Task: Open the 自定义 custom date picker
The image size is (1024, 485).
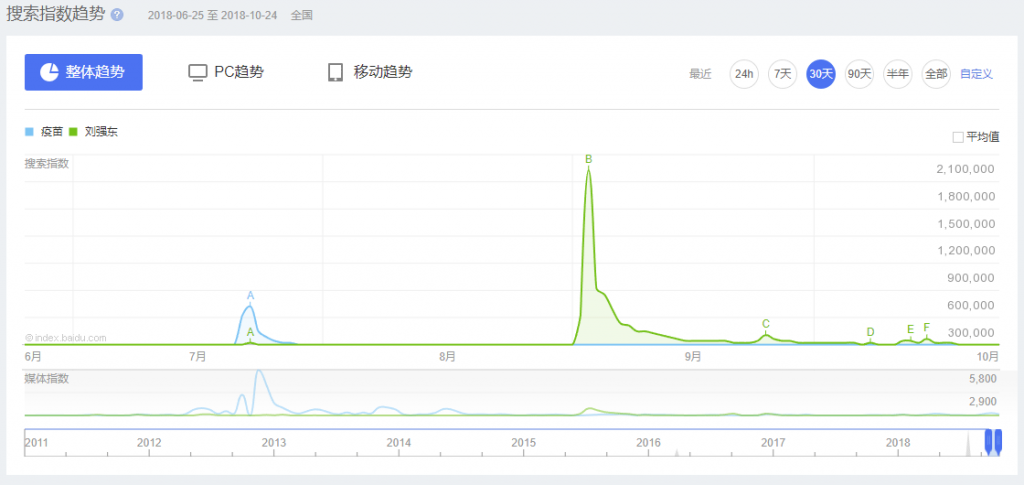Action: pyautogui.click(x=976, y=74)
